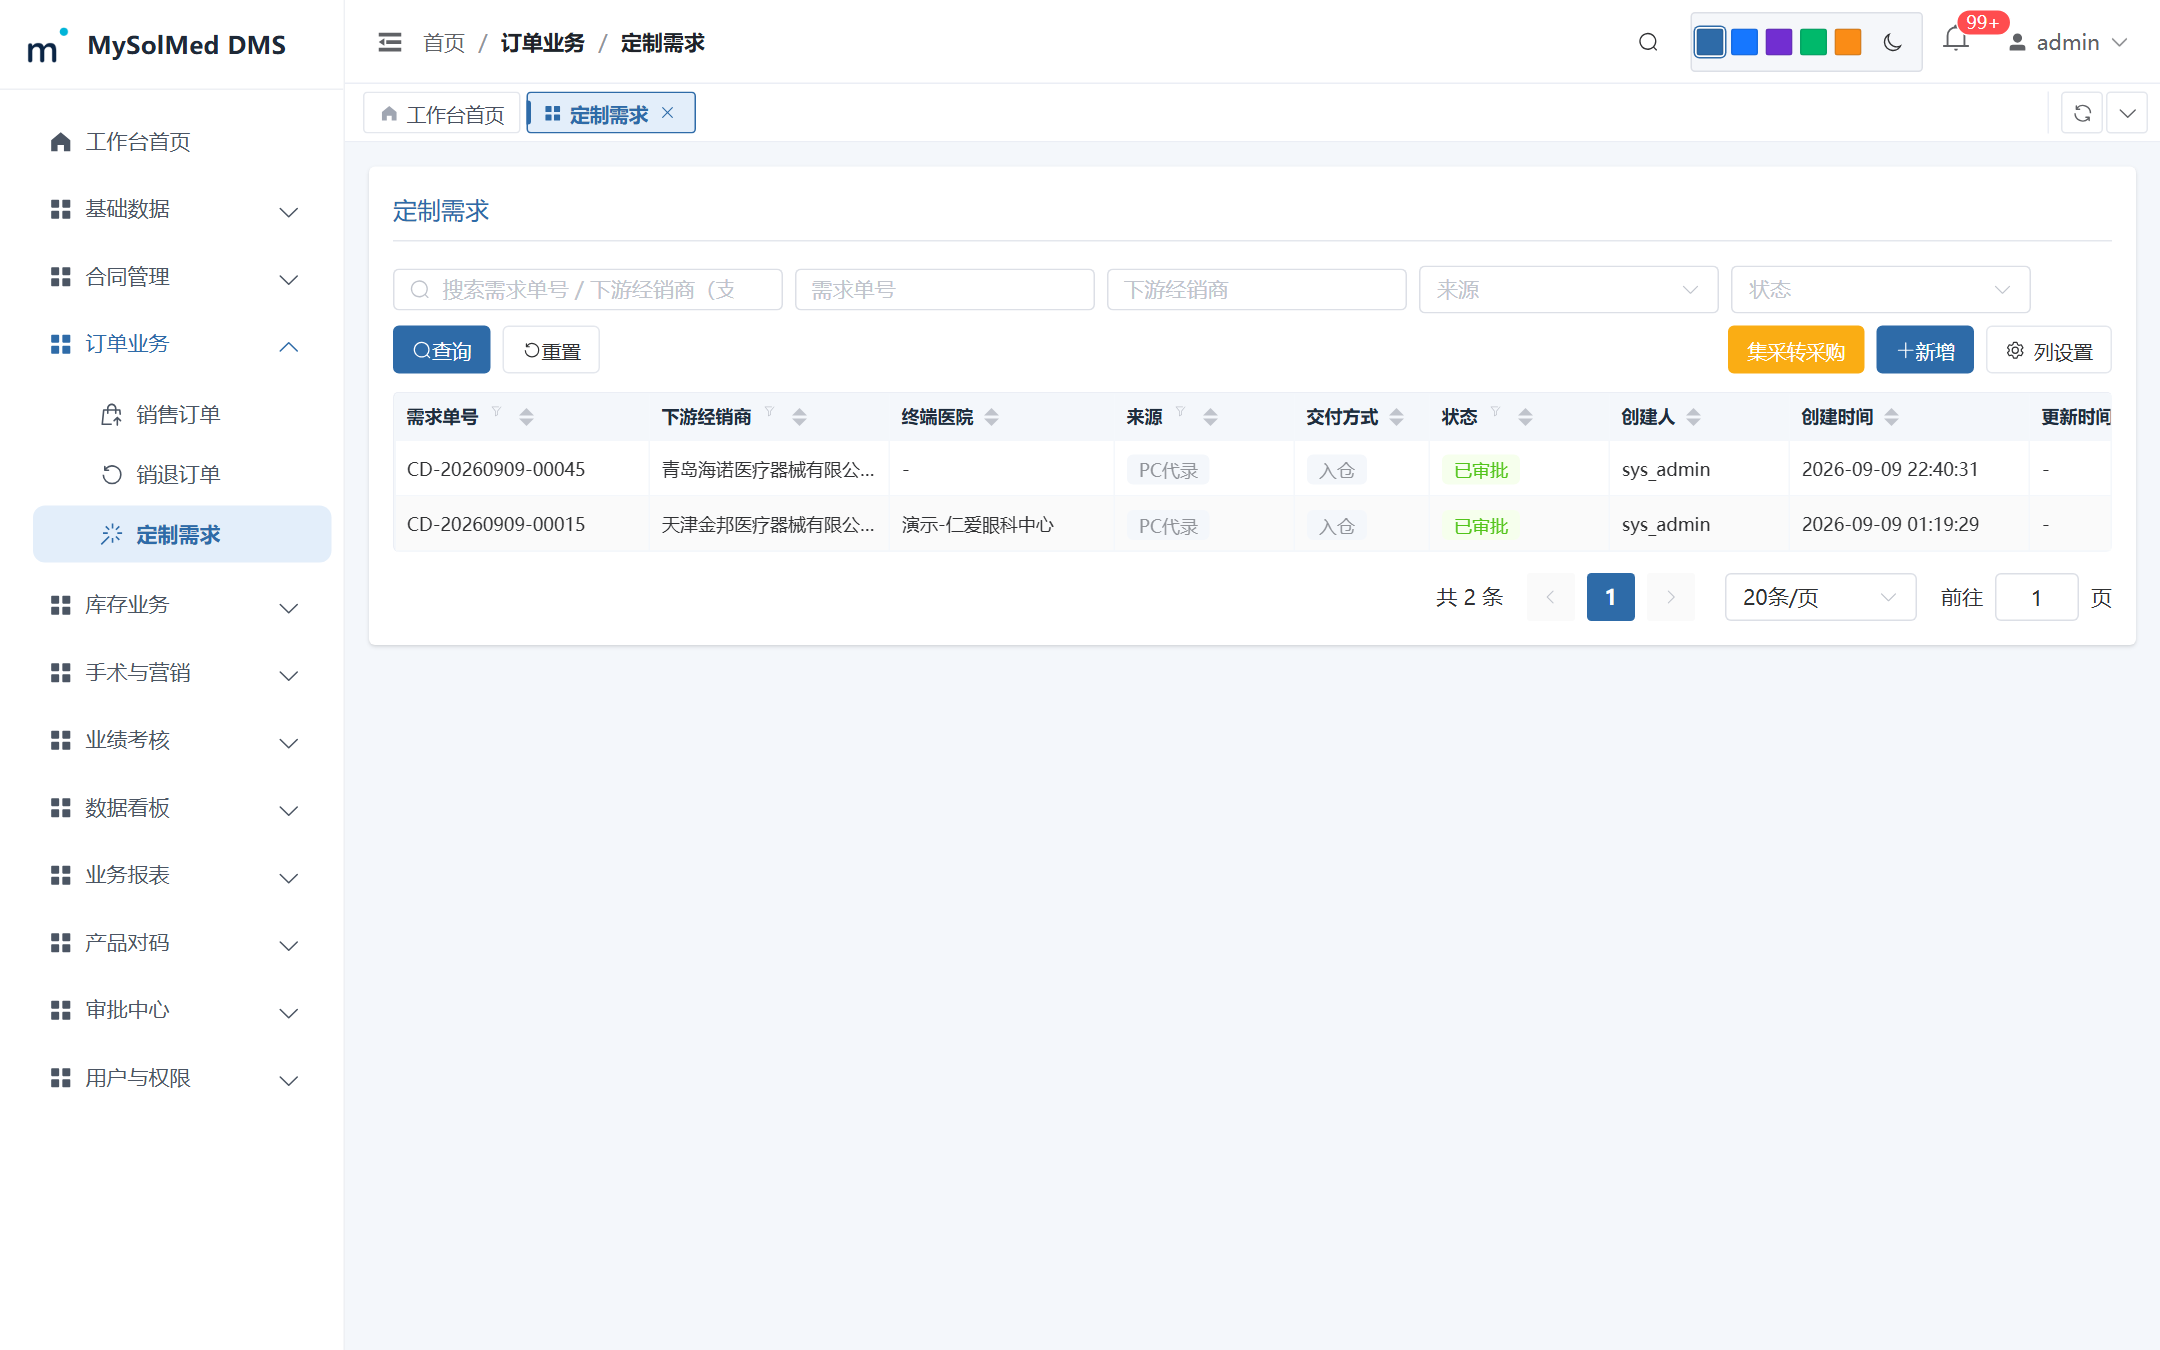Open 列设置 column settings gear
The image size is (2160, 1350).
[2048, 350]
